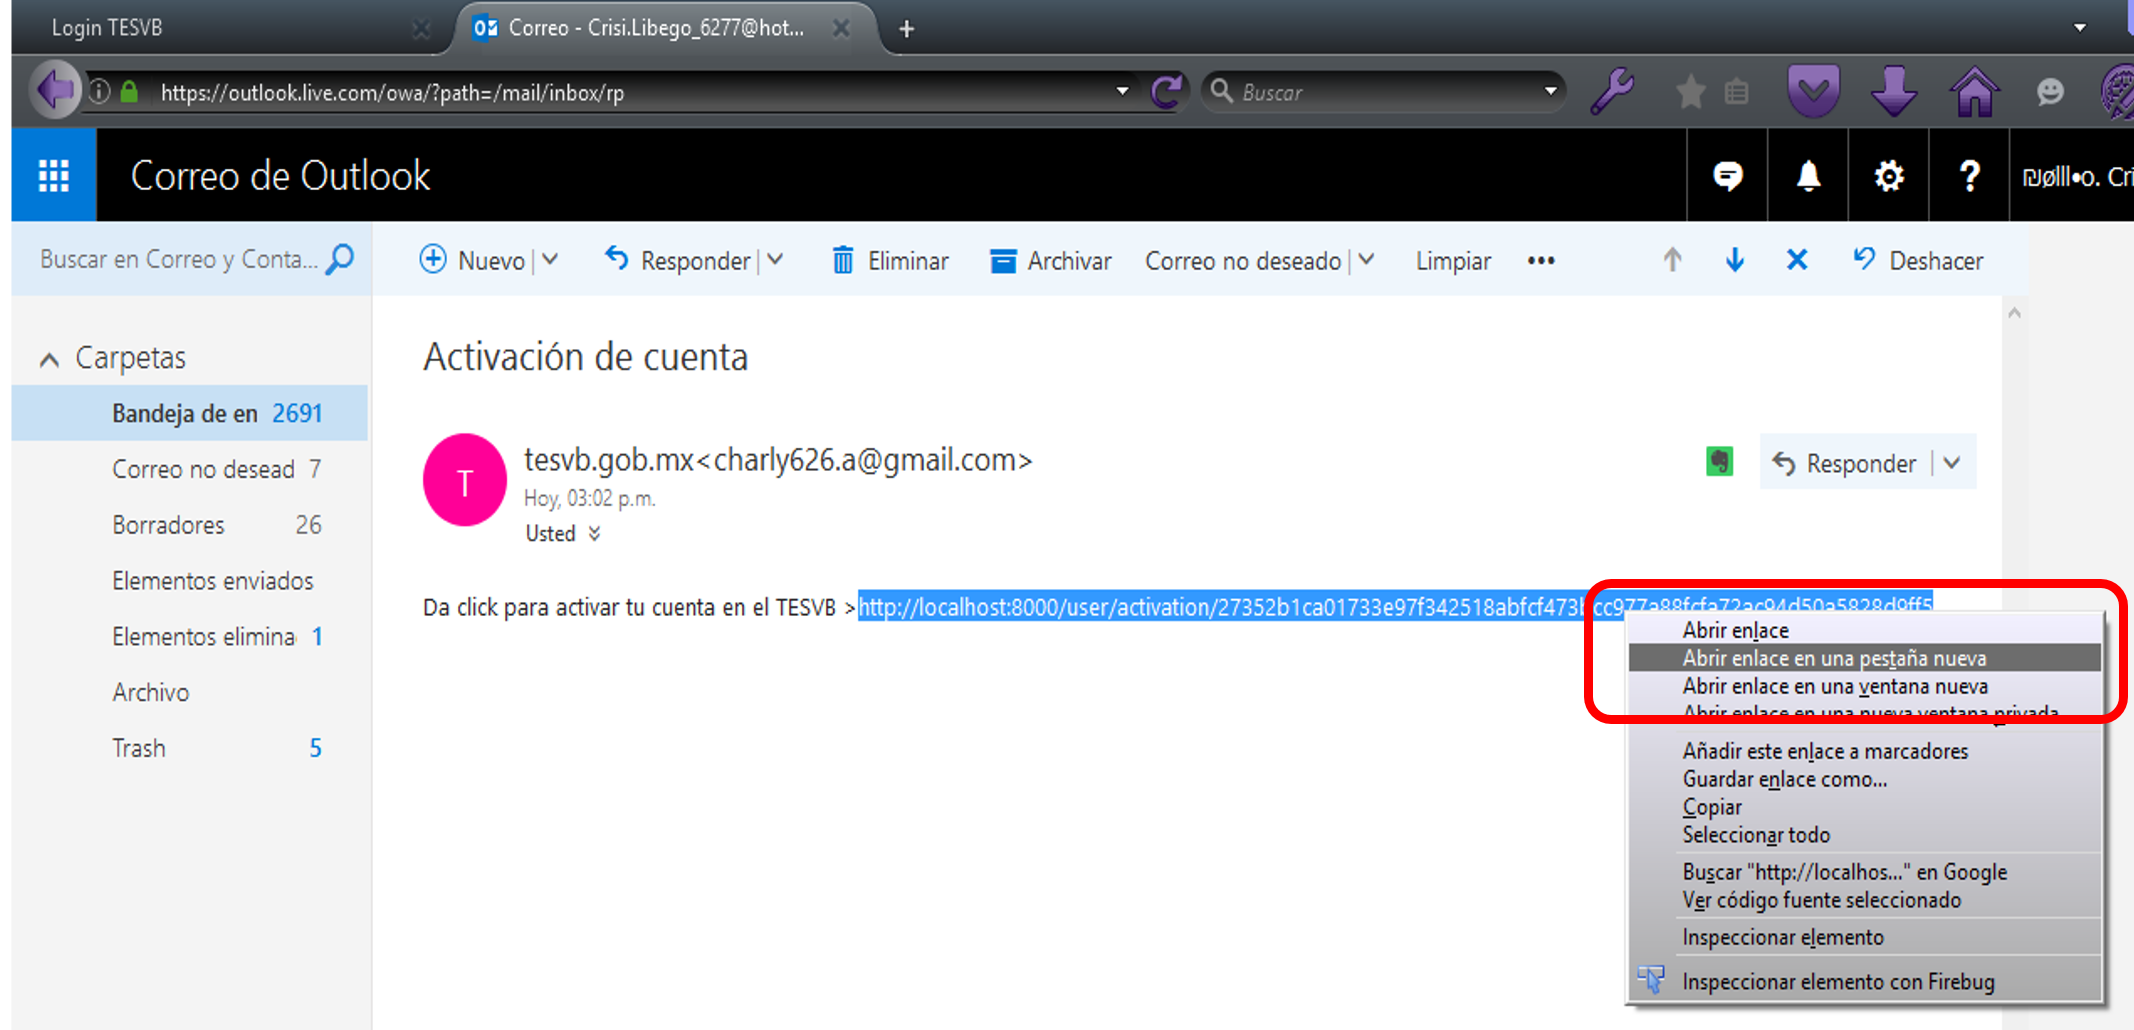2134x1030 pixels.
Task: Click the Buscar en Correo search field
Action: 178,259
